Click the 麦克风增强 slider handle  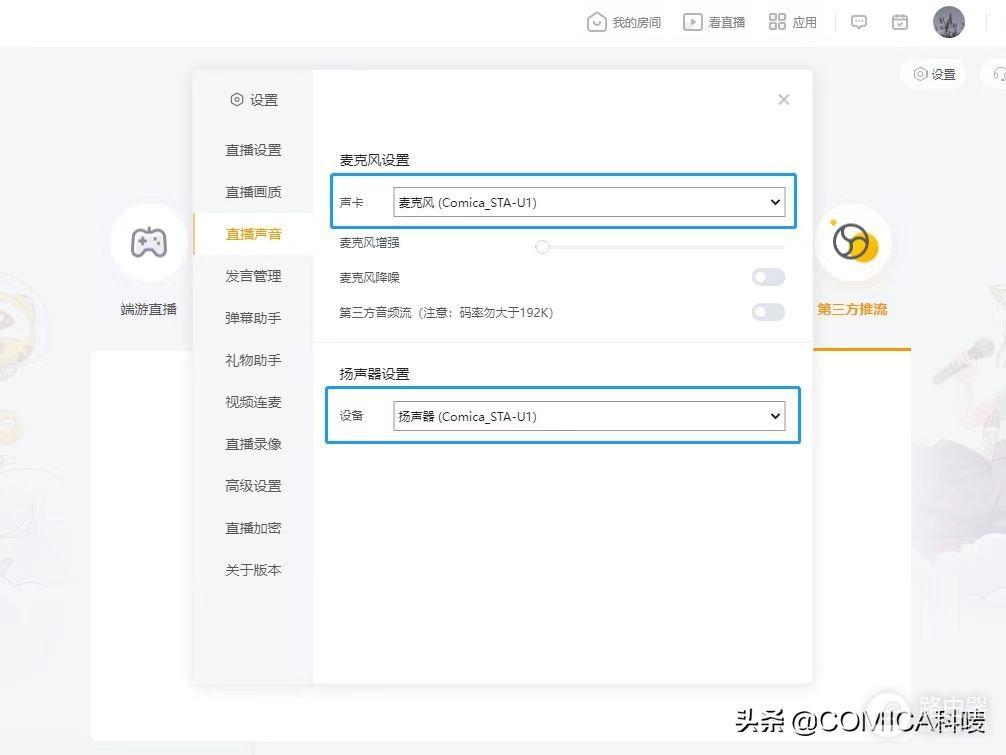coord(542,246)
